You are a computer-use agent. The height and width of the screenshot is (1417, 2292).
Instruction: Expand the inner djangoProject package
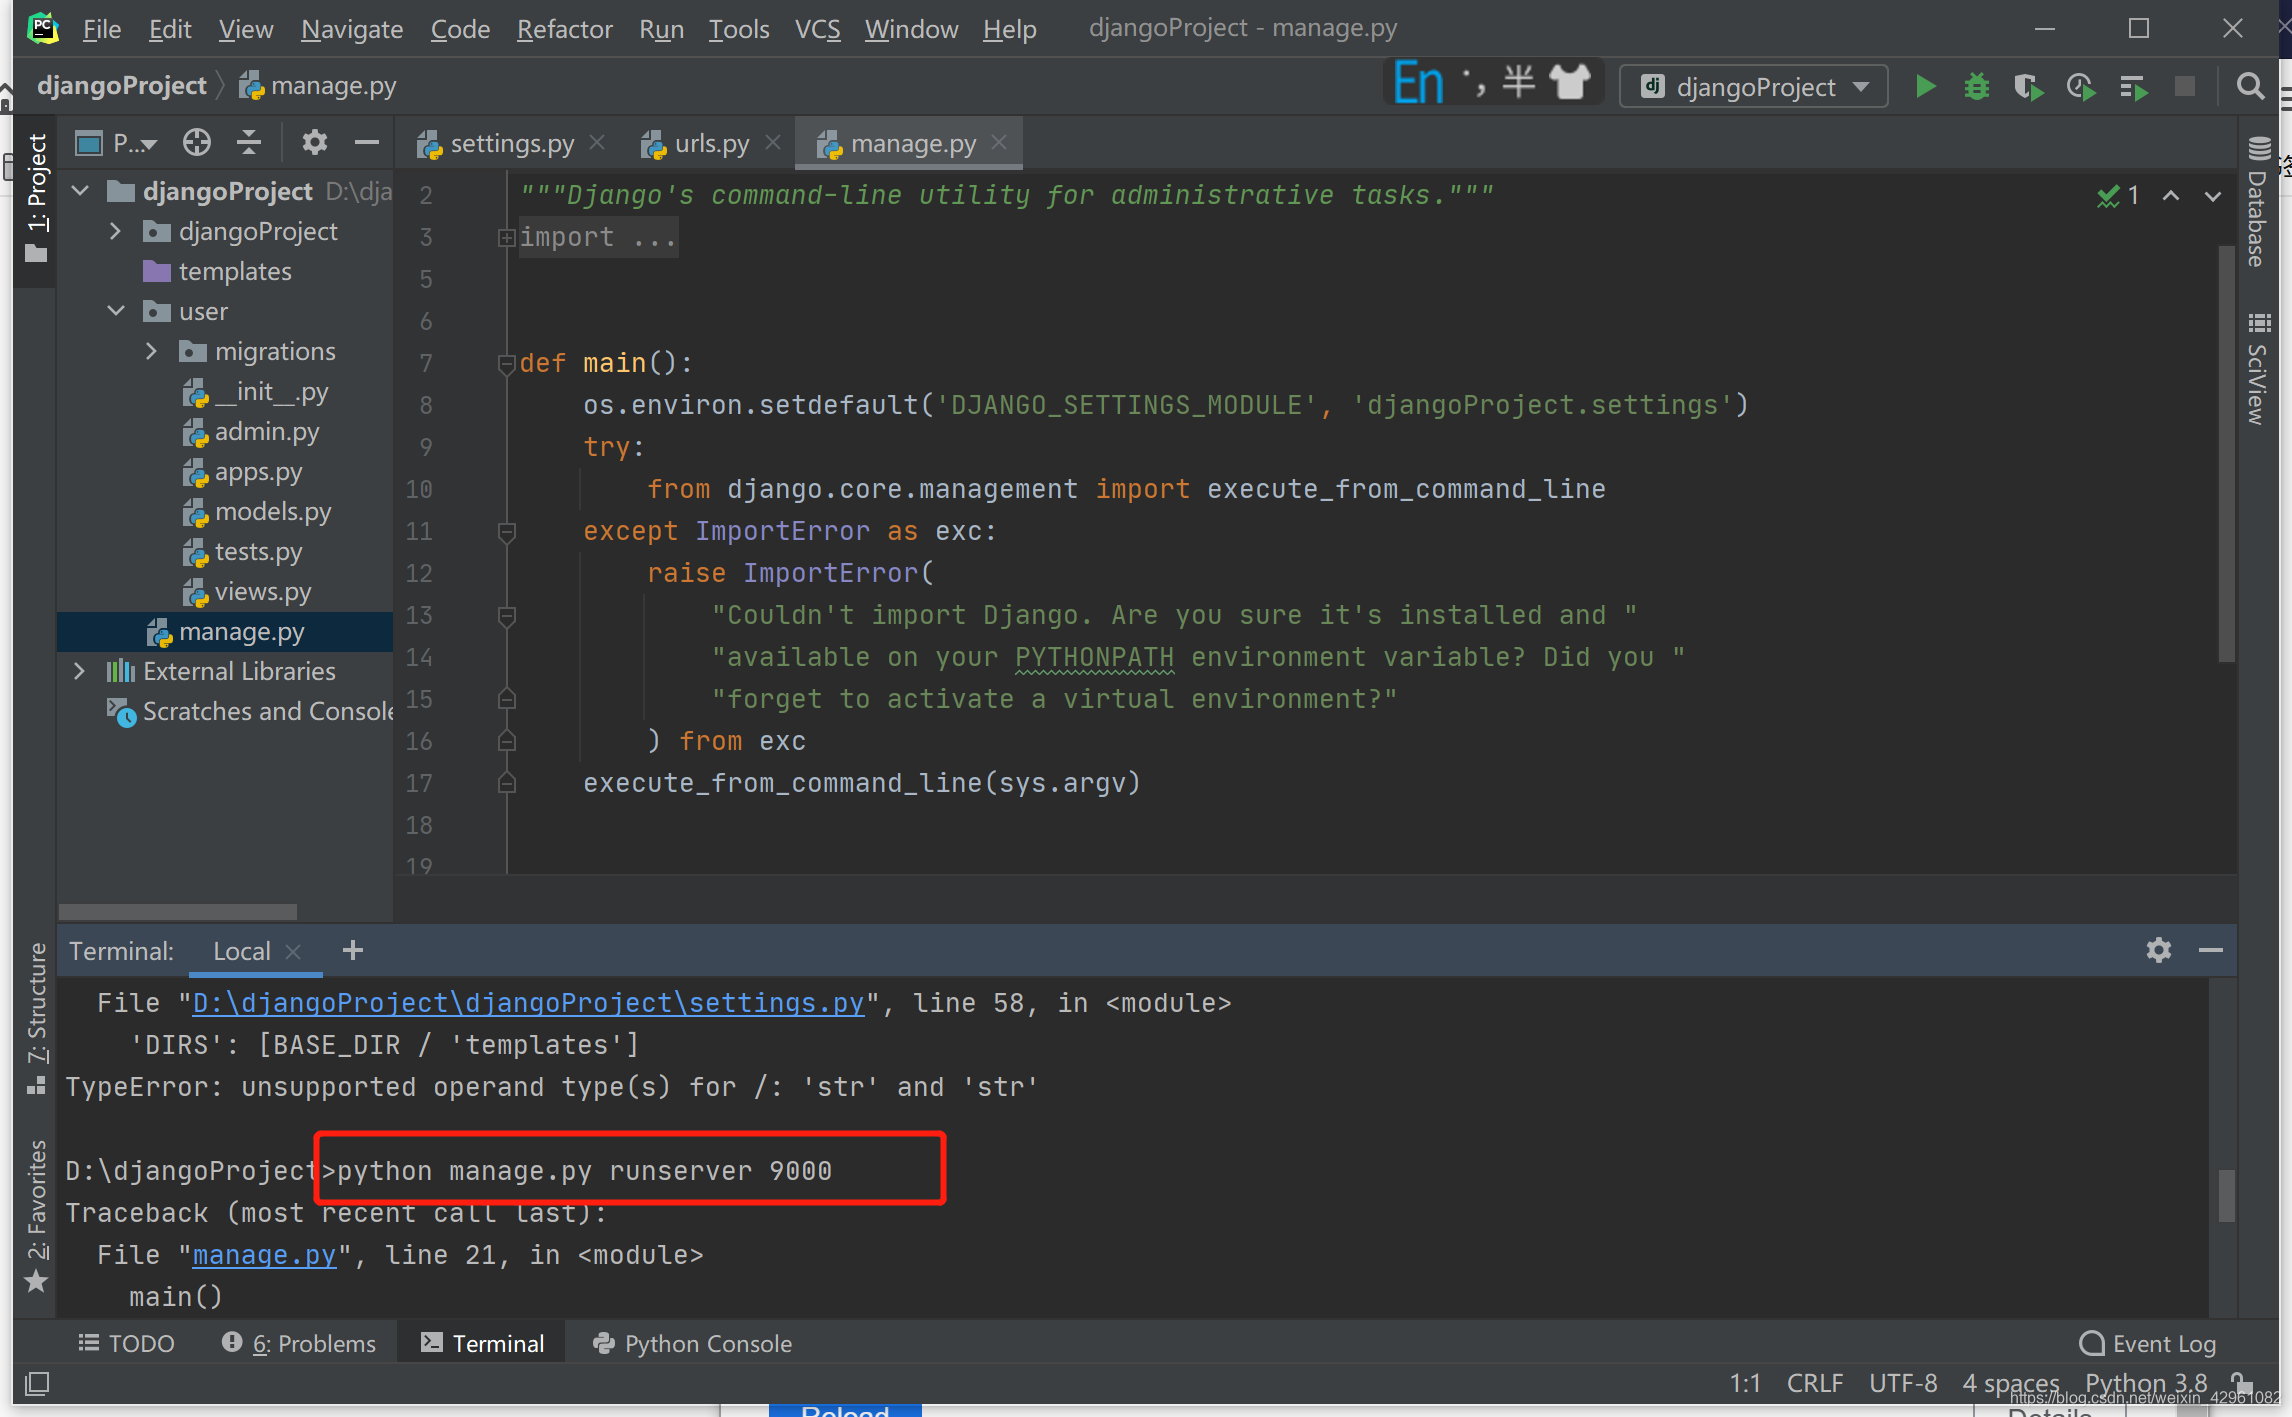click(x=116, y=231)
